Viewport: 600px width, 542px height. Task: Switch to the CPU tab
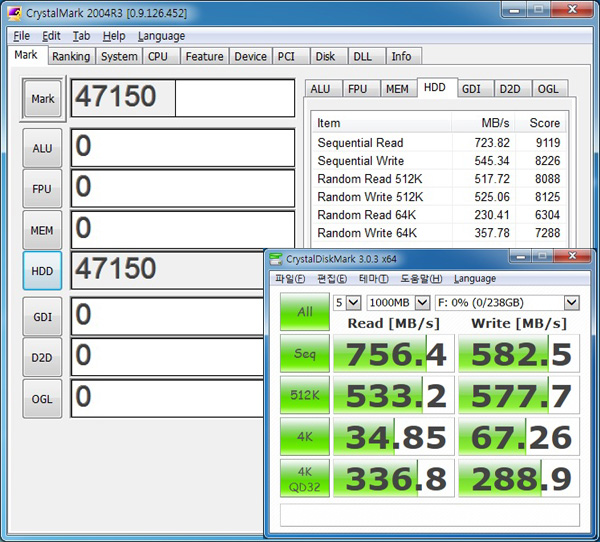coord(161,56)
